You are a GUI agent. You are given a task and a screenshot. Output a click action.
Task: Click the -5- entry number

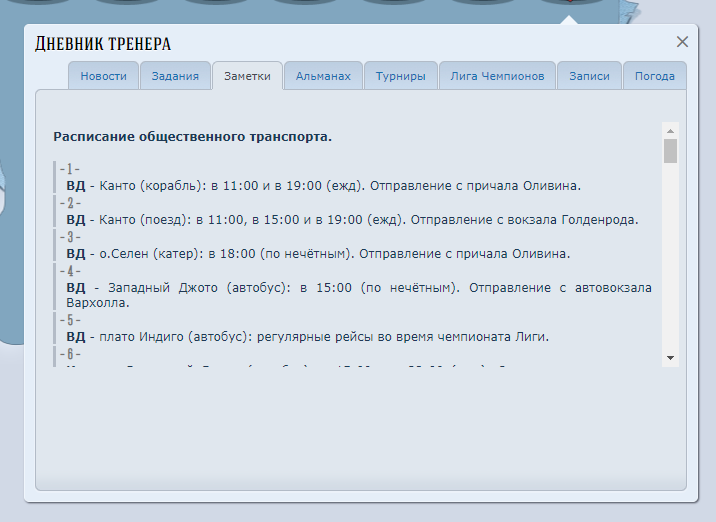point(70,320)
